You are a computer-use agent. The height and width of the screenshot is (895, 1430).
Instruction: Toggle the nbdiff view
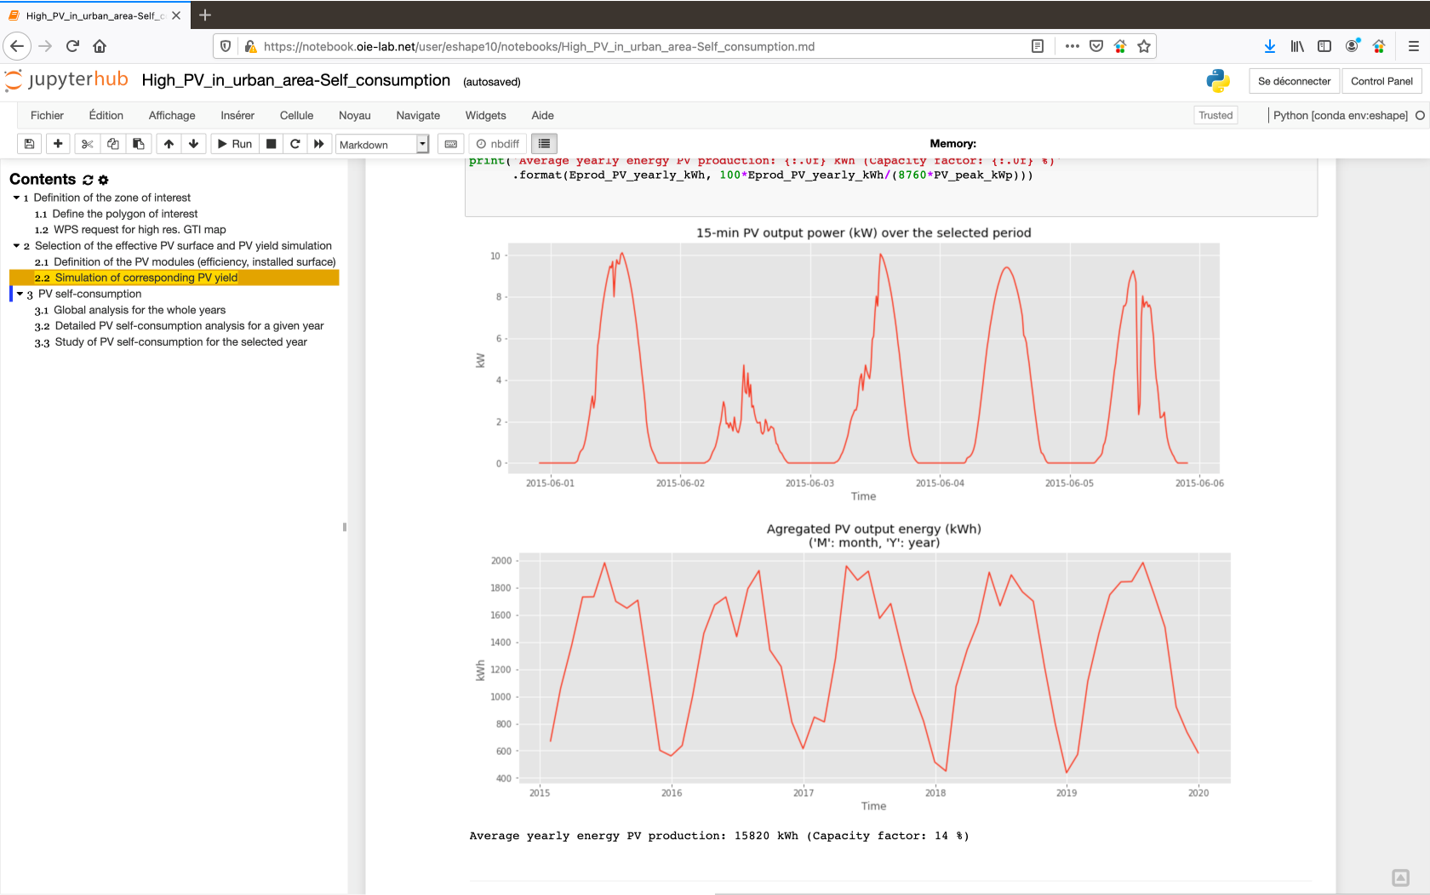[x=497, y=143]
